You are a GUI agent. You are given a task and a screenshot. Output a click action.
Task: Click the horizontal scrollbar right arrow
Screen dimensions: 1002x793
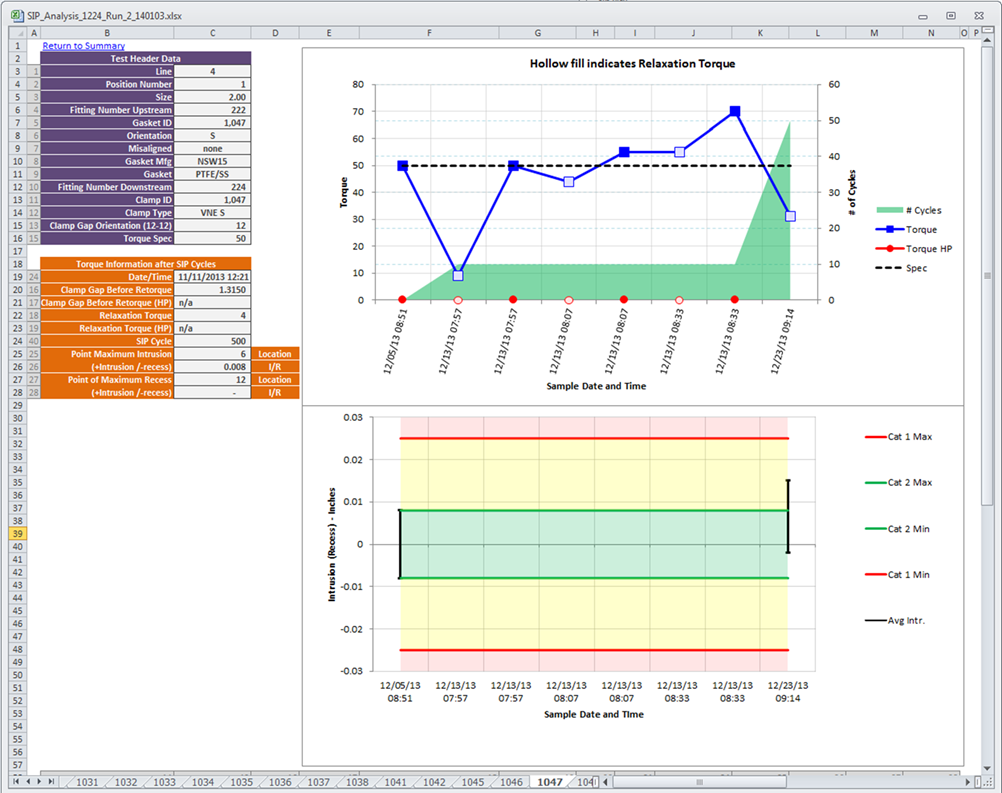(967, 781)
